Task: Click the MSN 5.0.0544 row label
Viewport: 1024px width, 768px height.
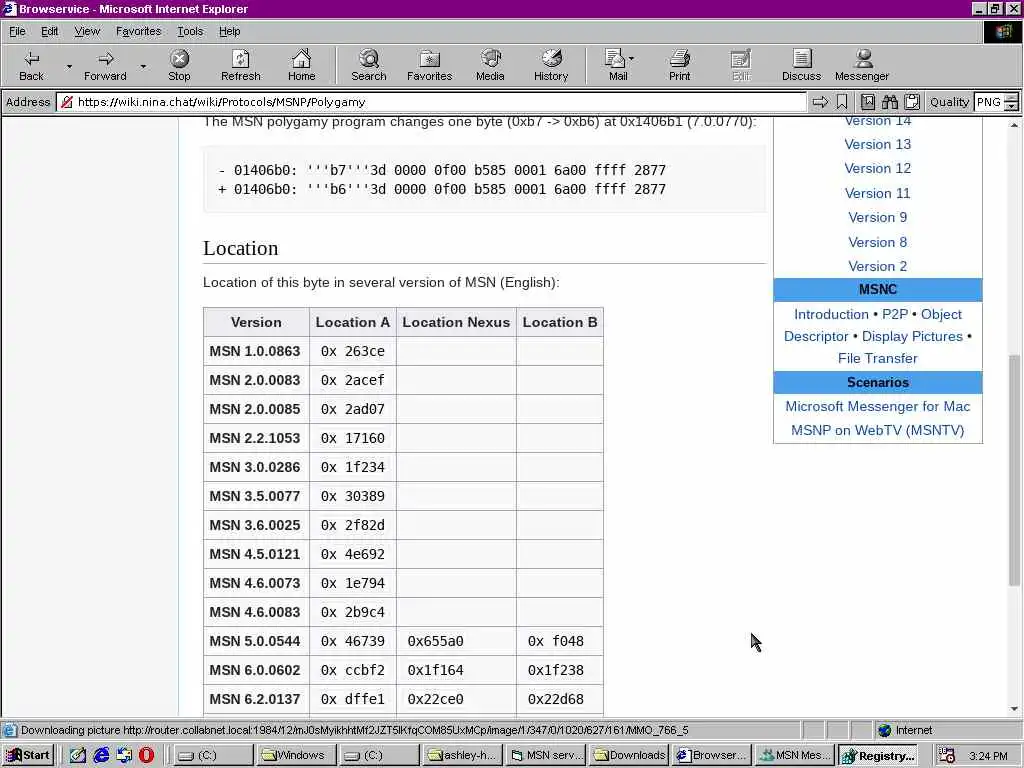Action: (255, 641)
